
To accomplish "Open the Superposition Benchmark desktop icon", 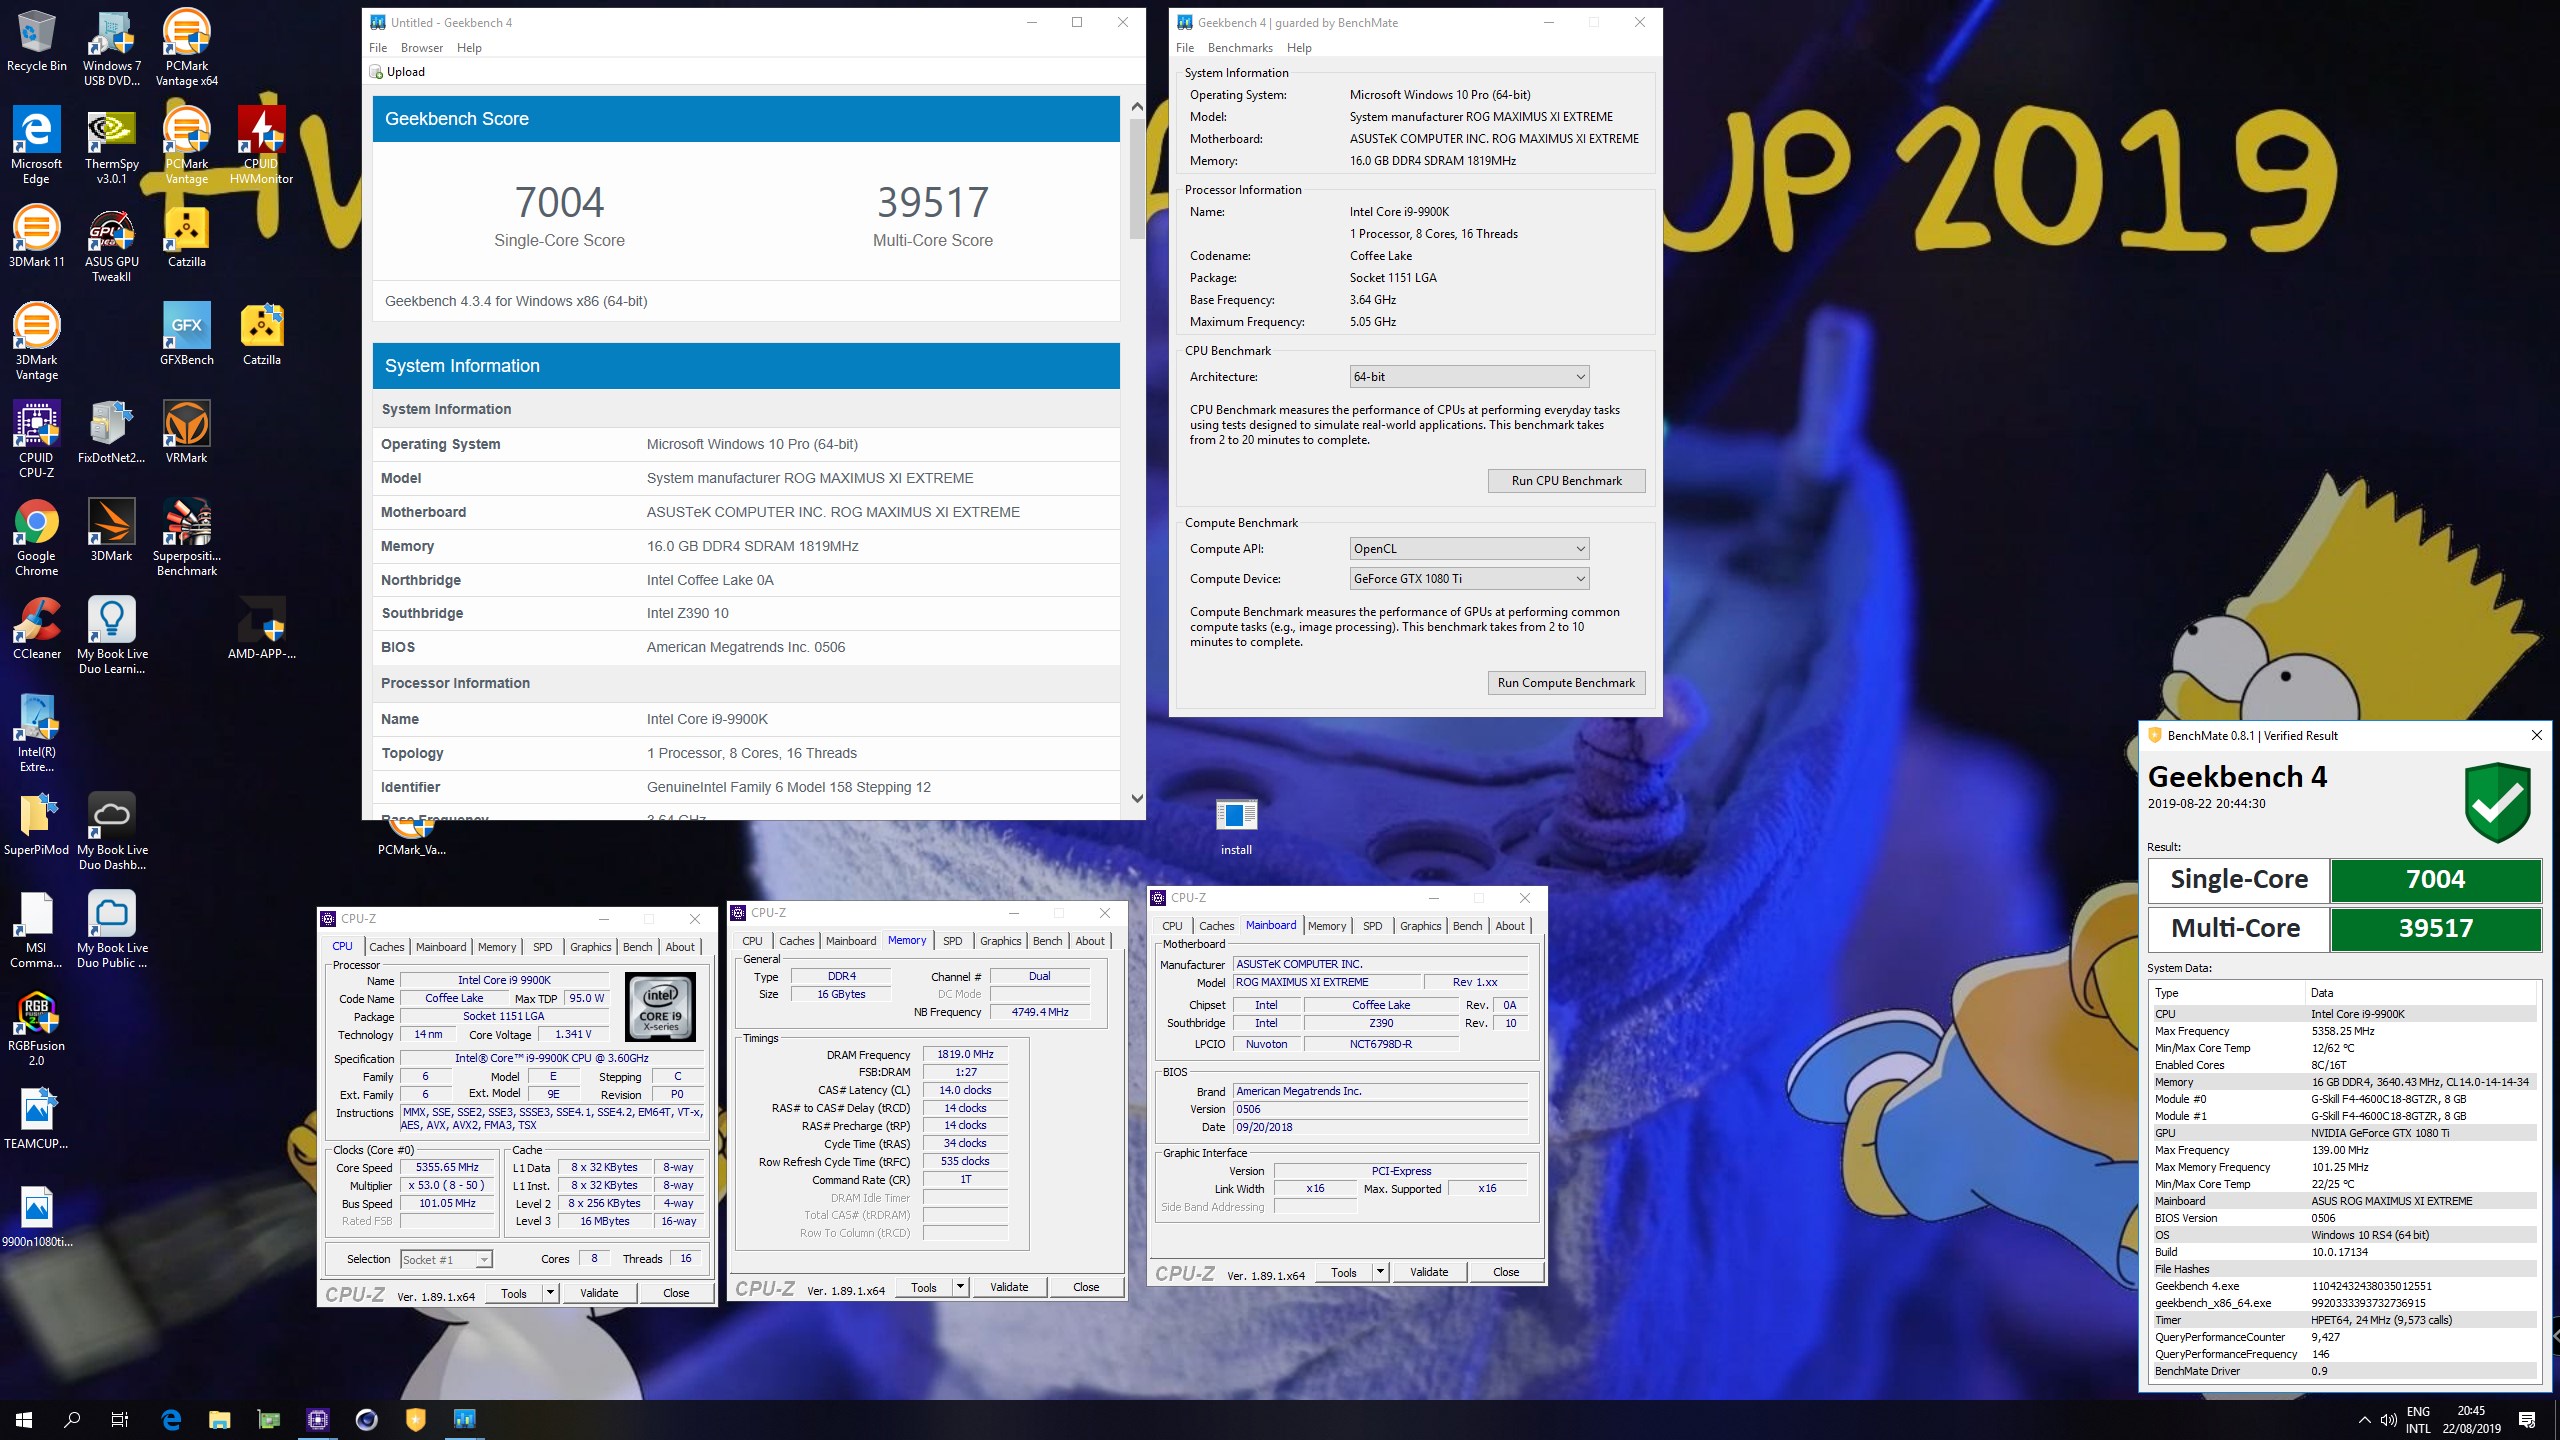I will pyautogui.click(x=186, y=538).
